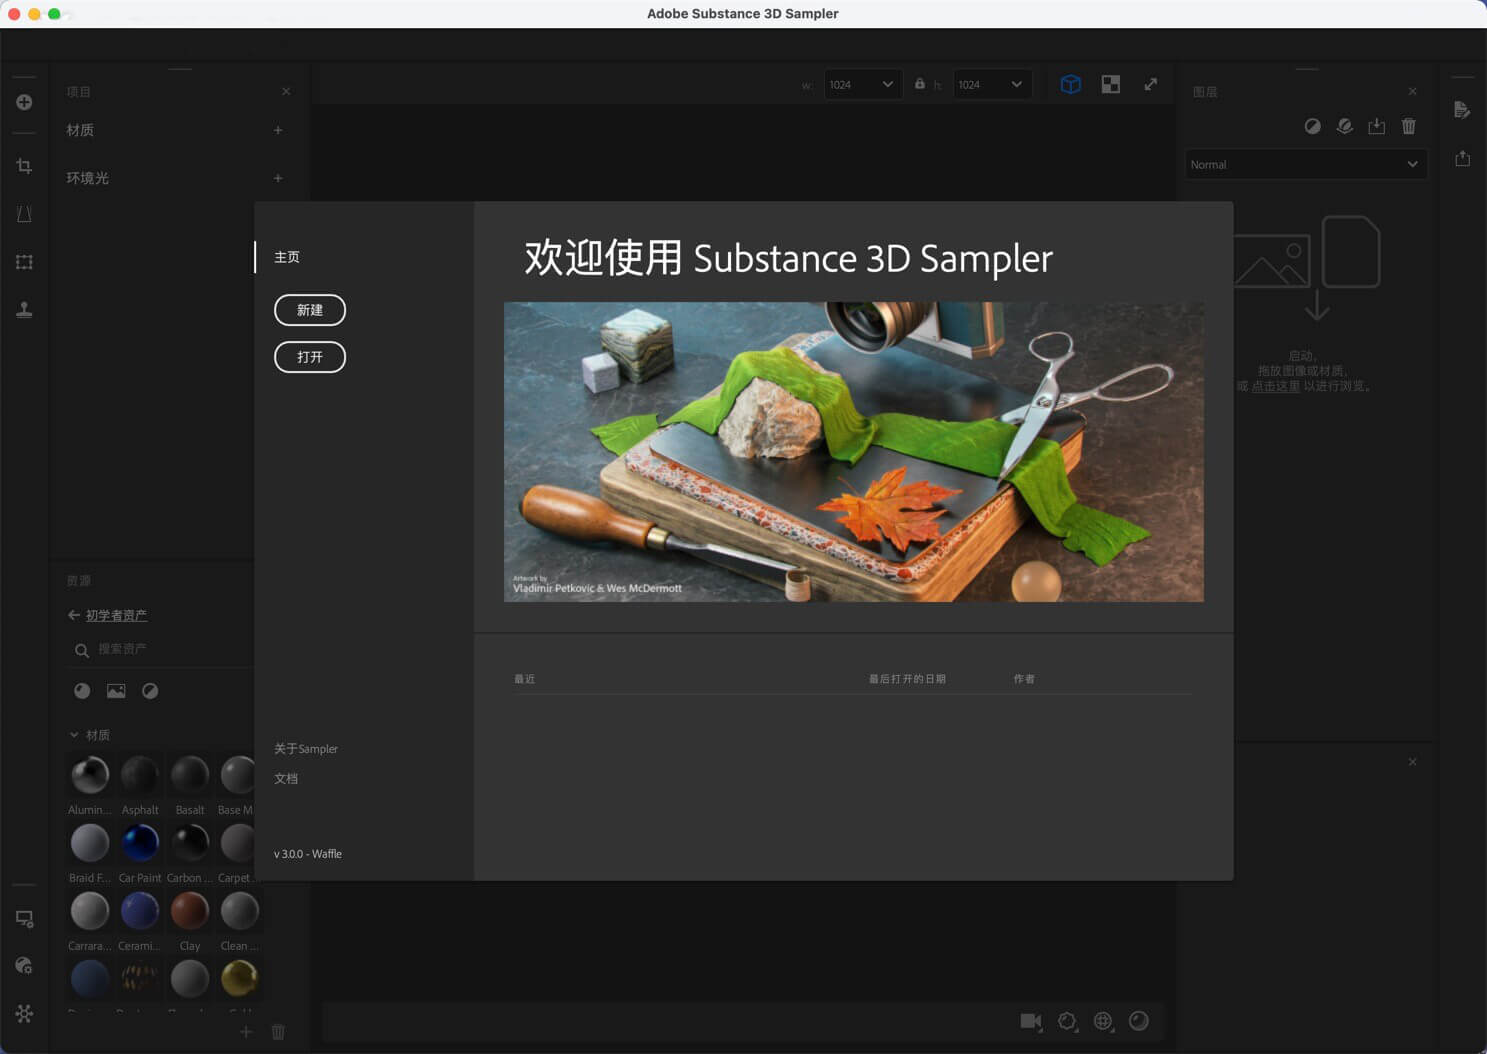The height and width of the screenshot is (1054, 1487).
Task: Select the Perspective transform tool
Action: [x=24, y=214]
